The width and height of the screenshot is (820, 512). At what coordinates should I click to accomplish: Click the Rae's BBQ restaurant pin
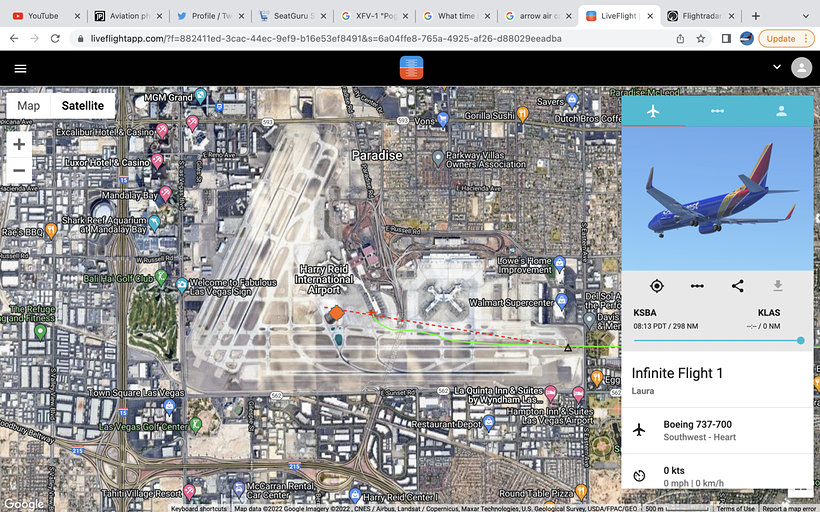click(51, 230)
